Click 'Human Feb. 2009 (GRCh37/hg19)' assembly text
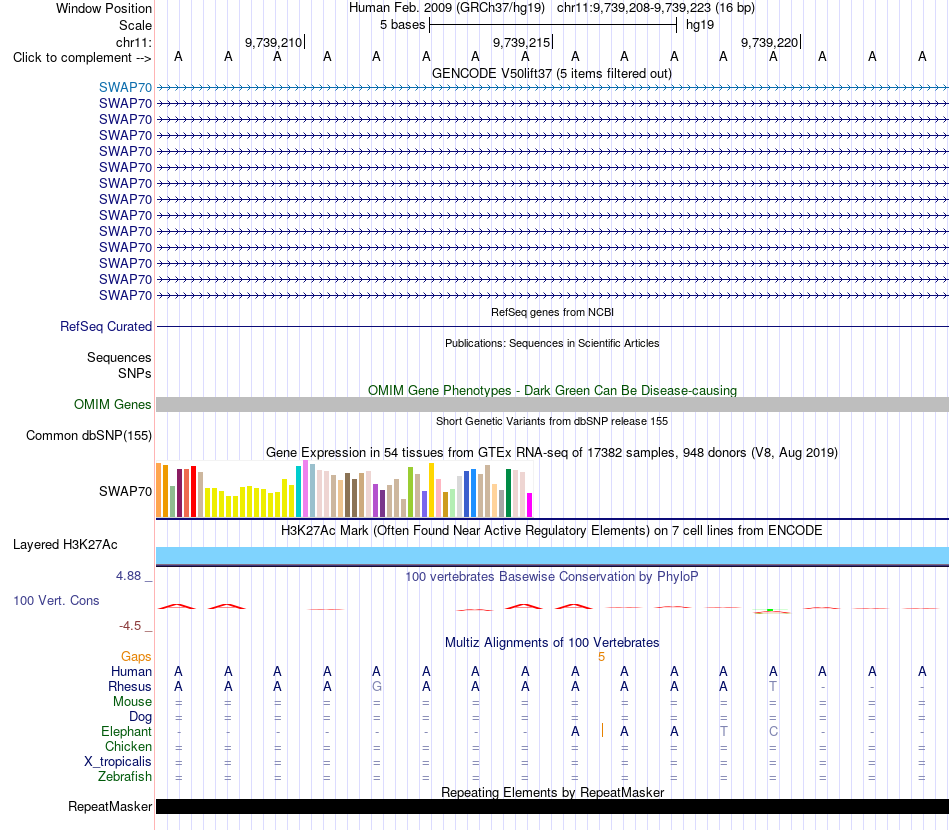This screenshot has width=950, height=830. pos(447,8)
